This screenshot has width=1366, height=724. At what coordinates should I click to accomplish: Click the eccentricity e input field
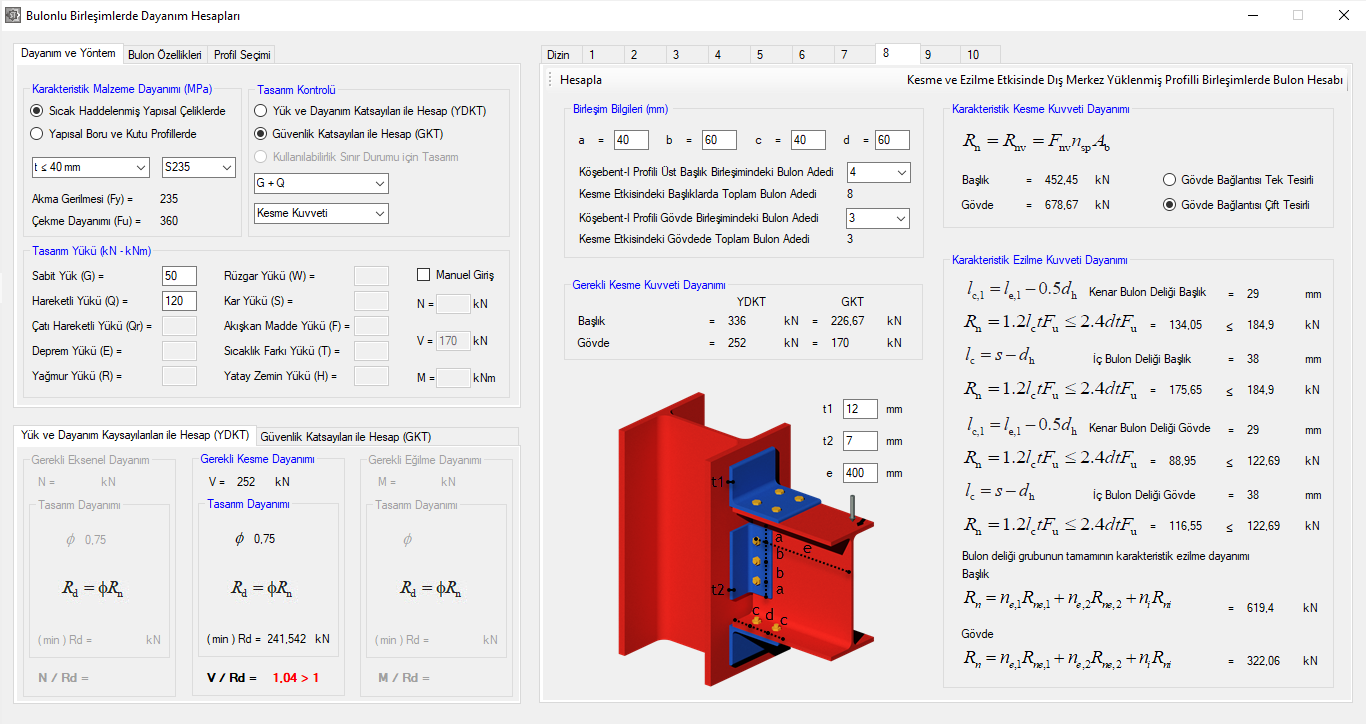[860, 473]
